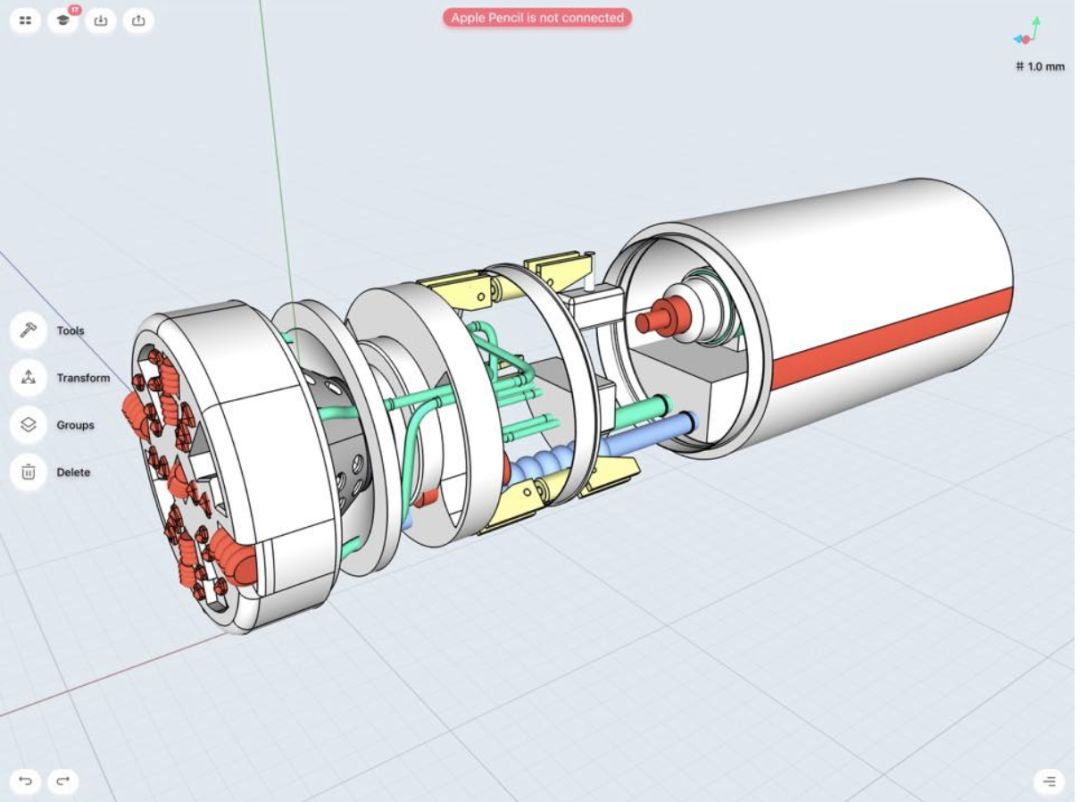Open the Tools hammer icon

point(28,330)
